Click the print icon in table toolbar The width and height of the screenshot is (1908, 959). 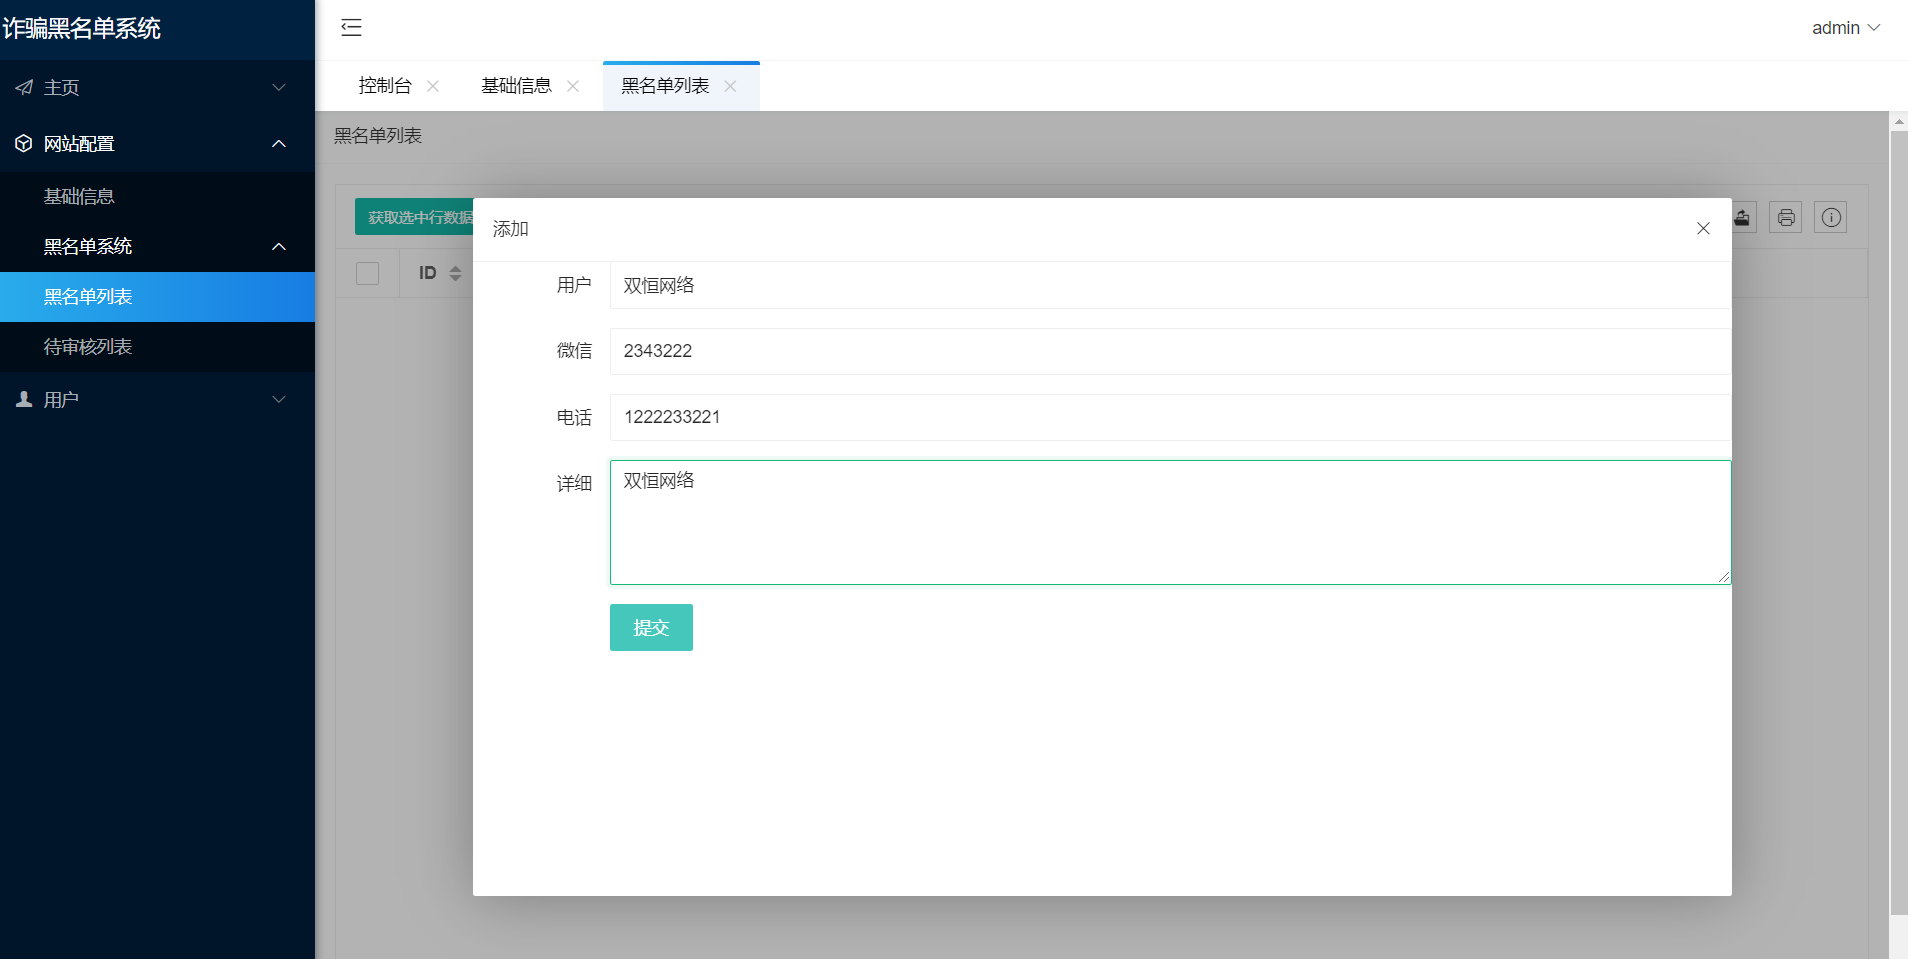1785,217
